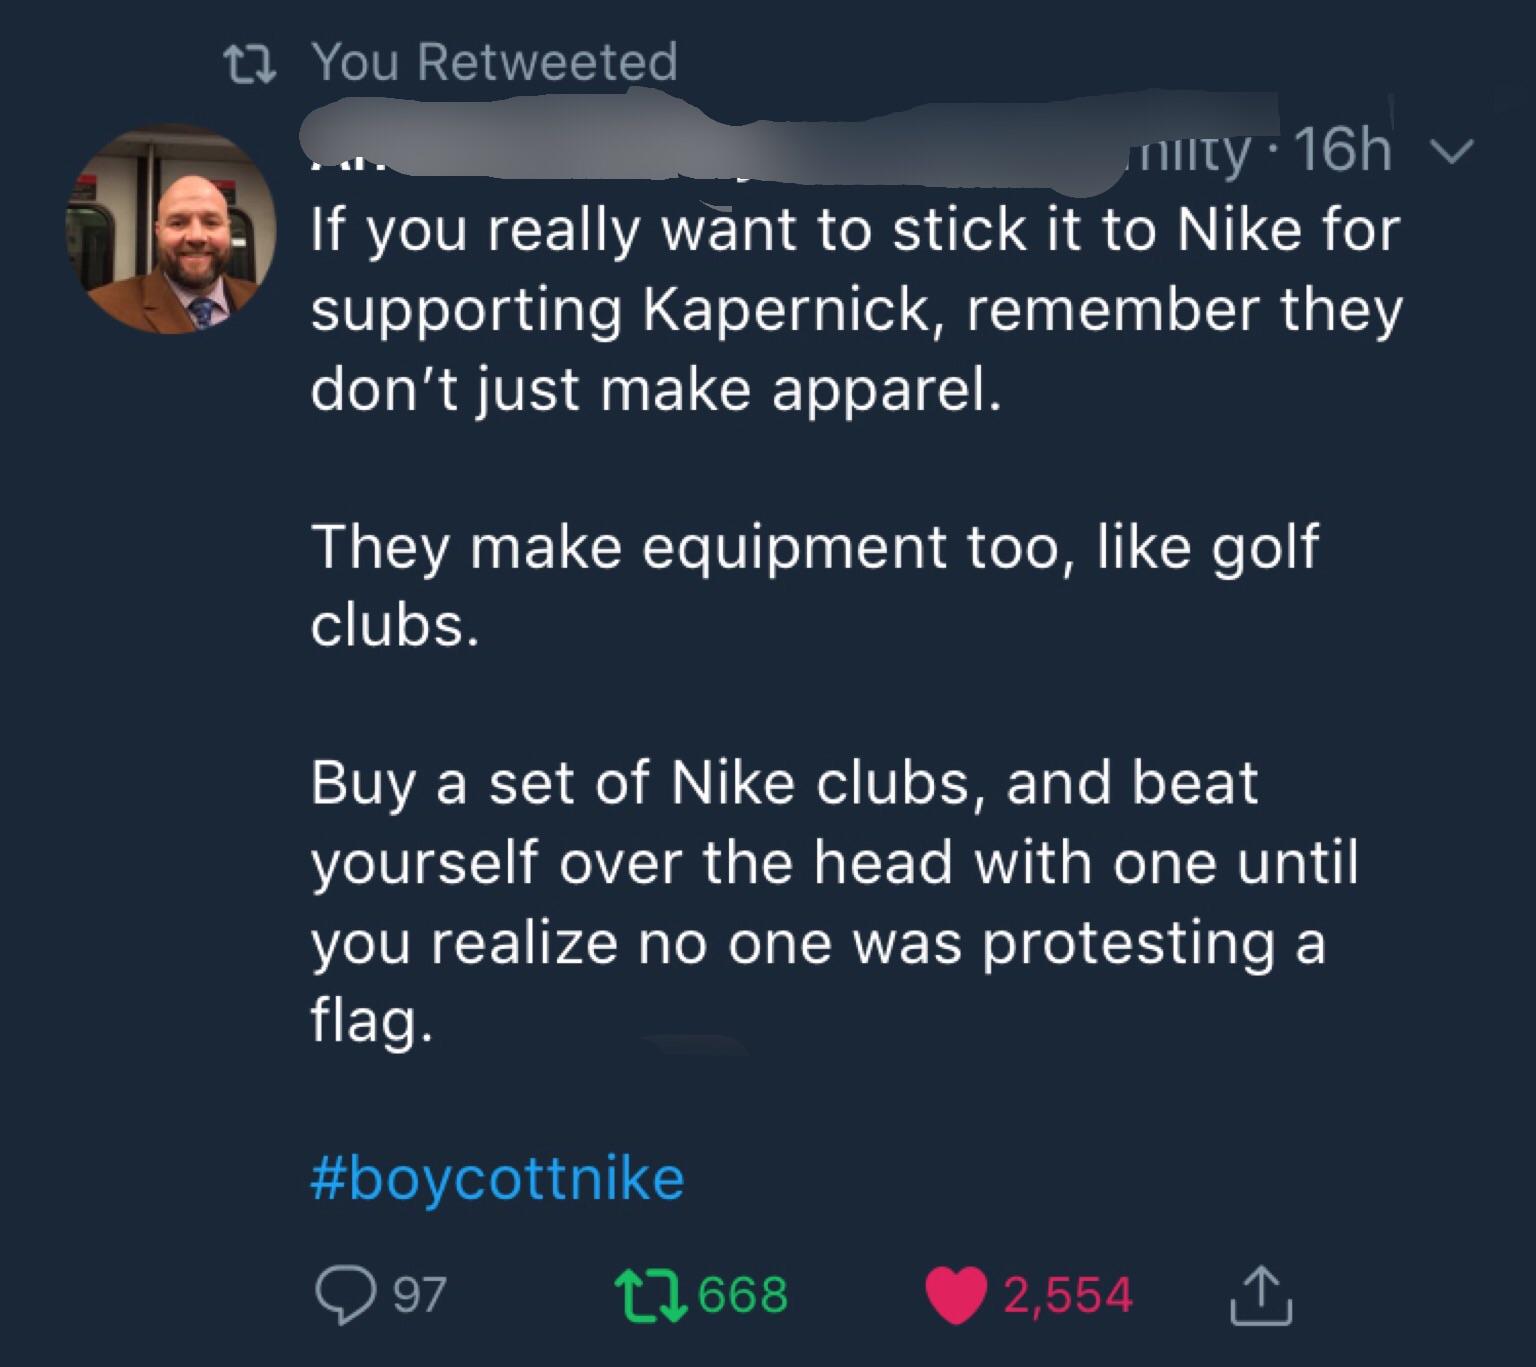Undo retweet using the green retweet icon
1536x1367 pixels.
(649, 1295)
